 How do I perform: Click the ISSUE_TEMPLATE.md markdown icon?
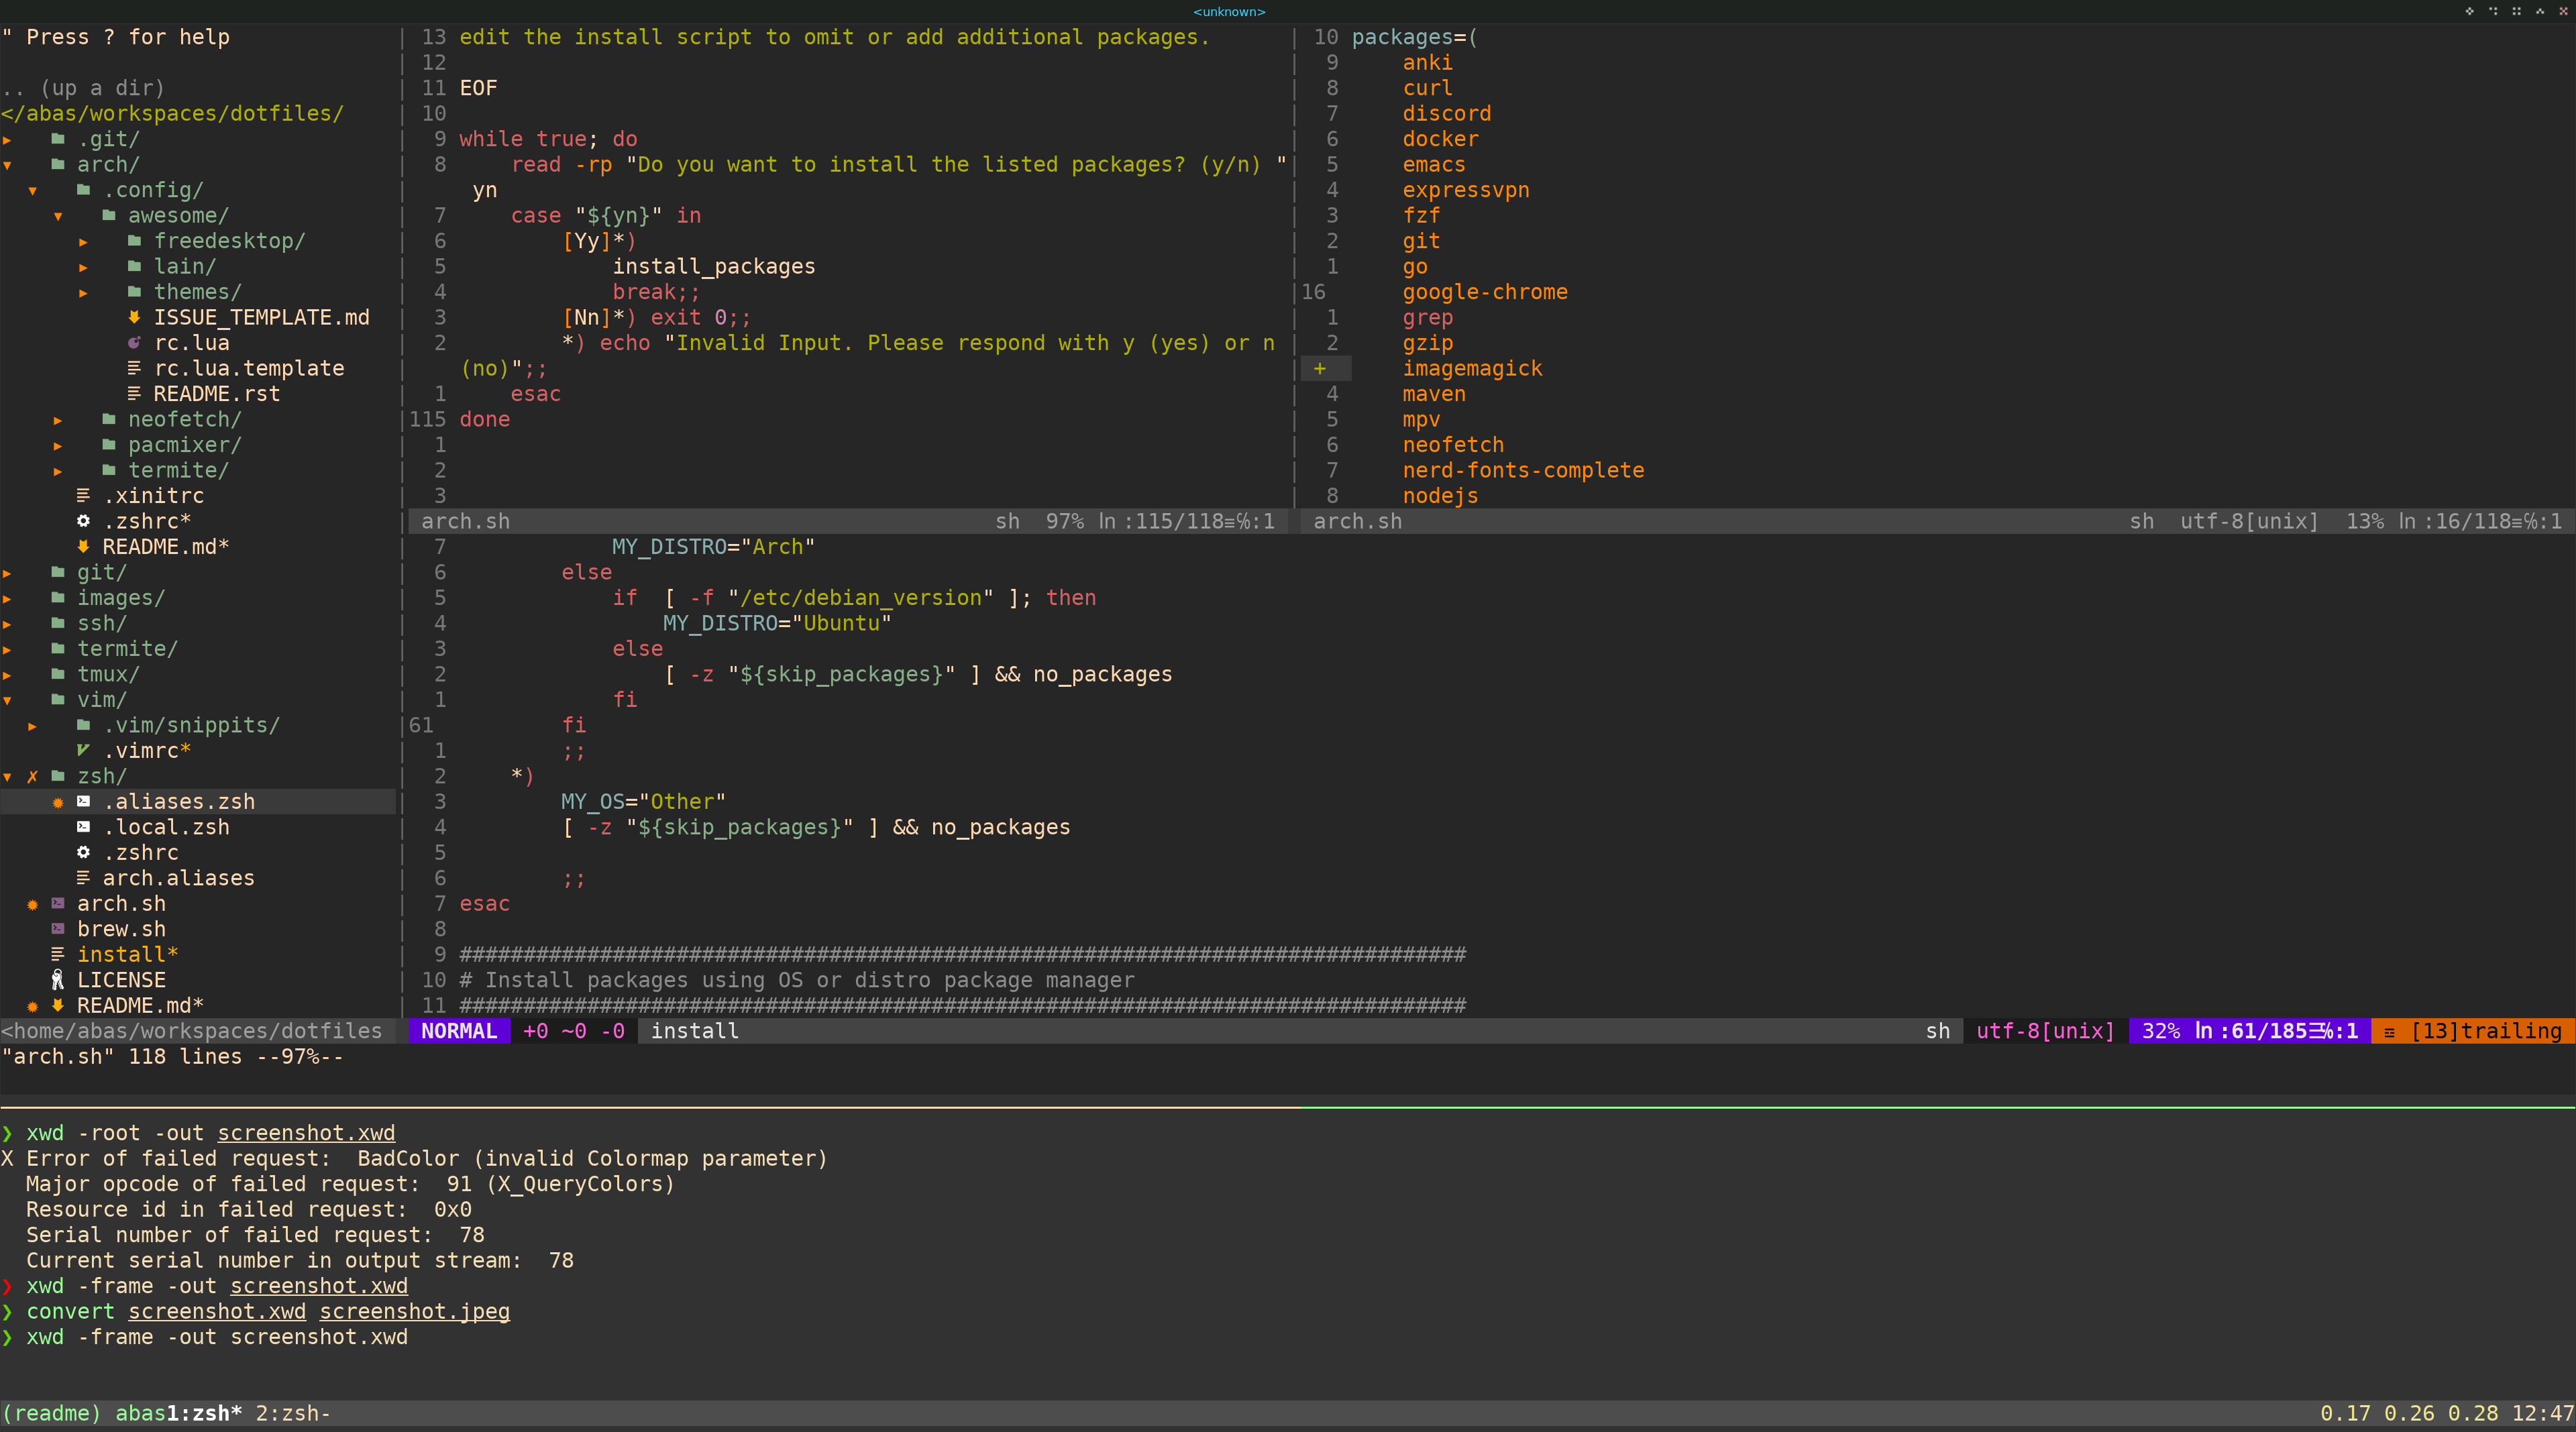[134, 317]
